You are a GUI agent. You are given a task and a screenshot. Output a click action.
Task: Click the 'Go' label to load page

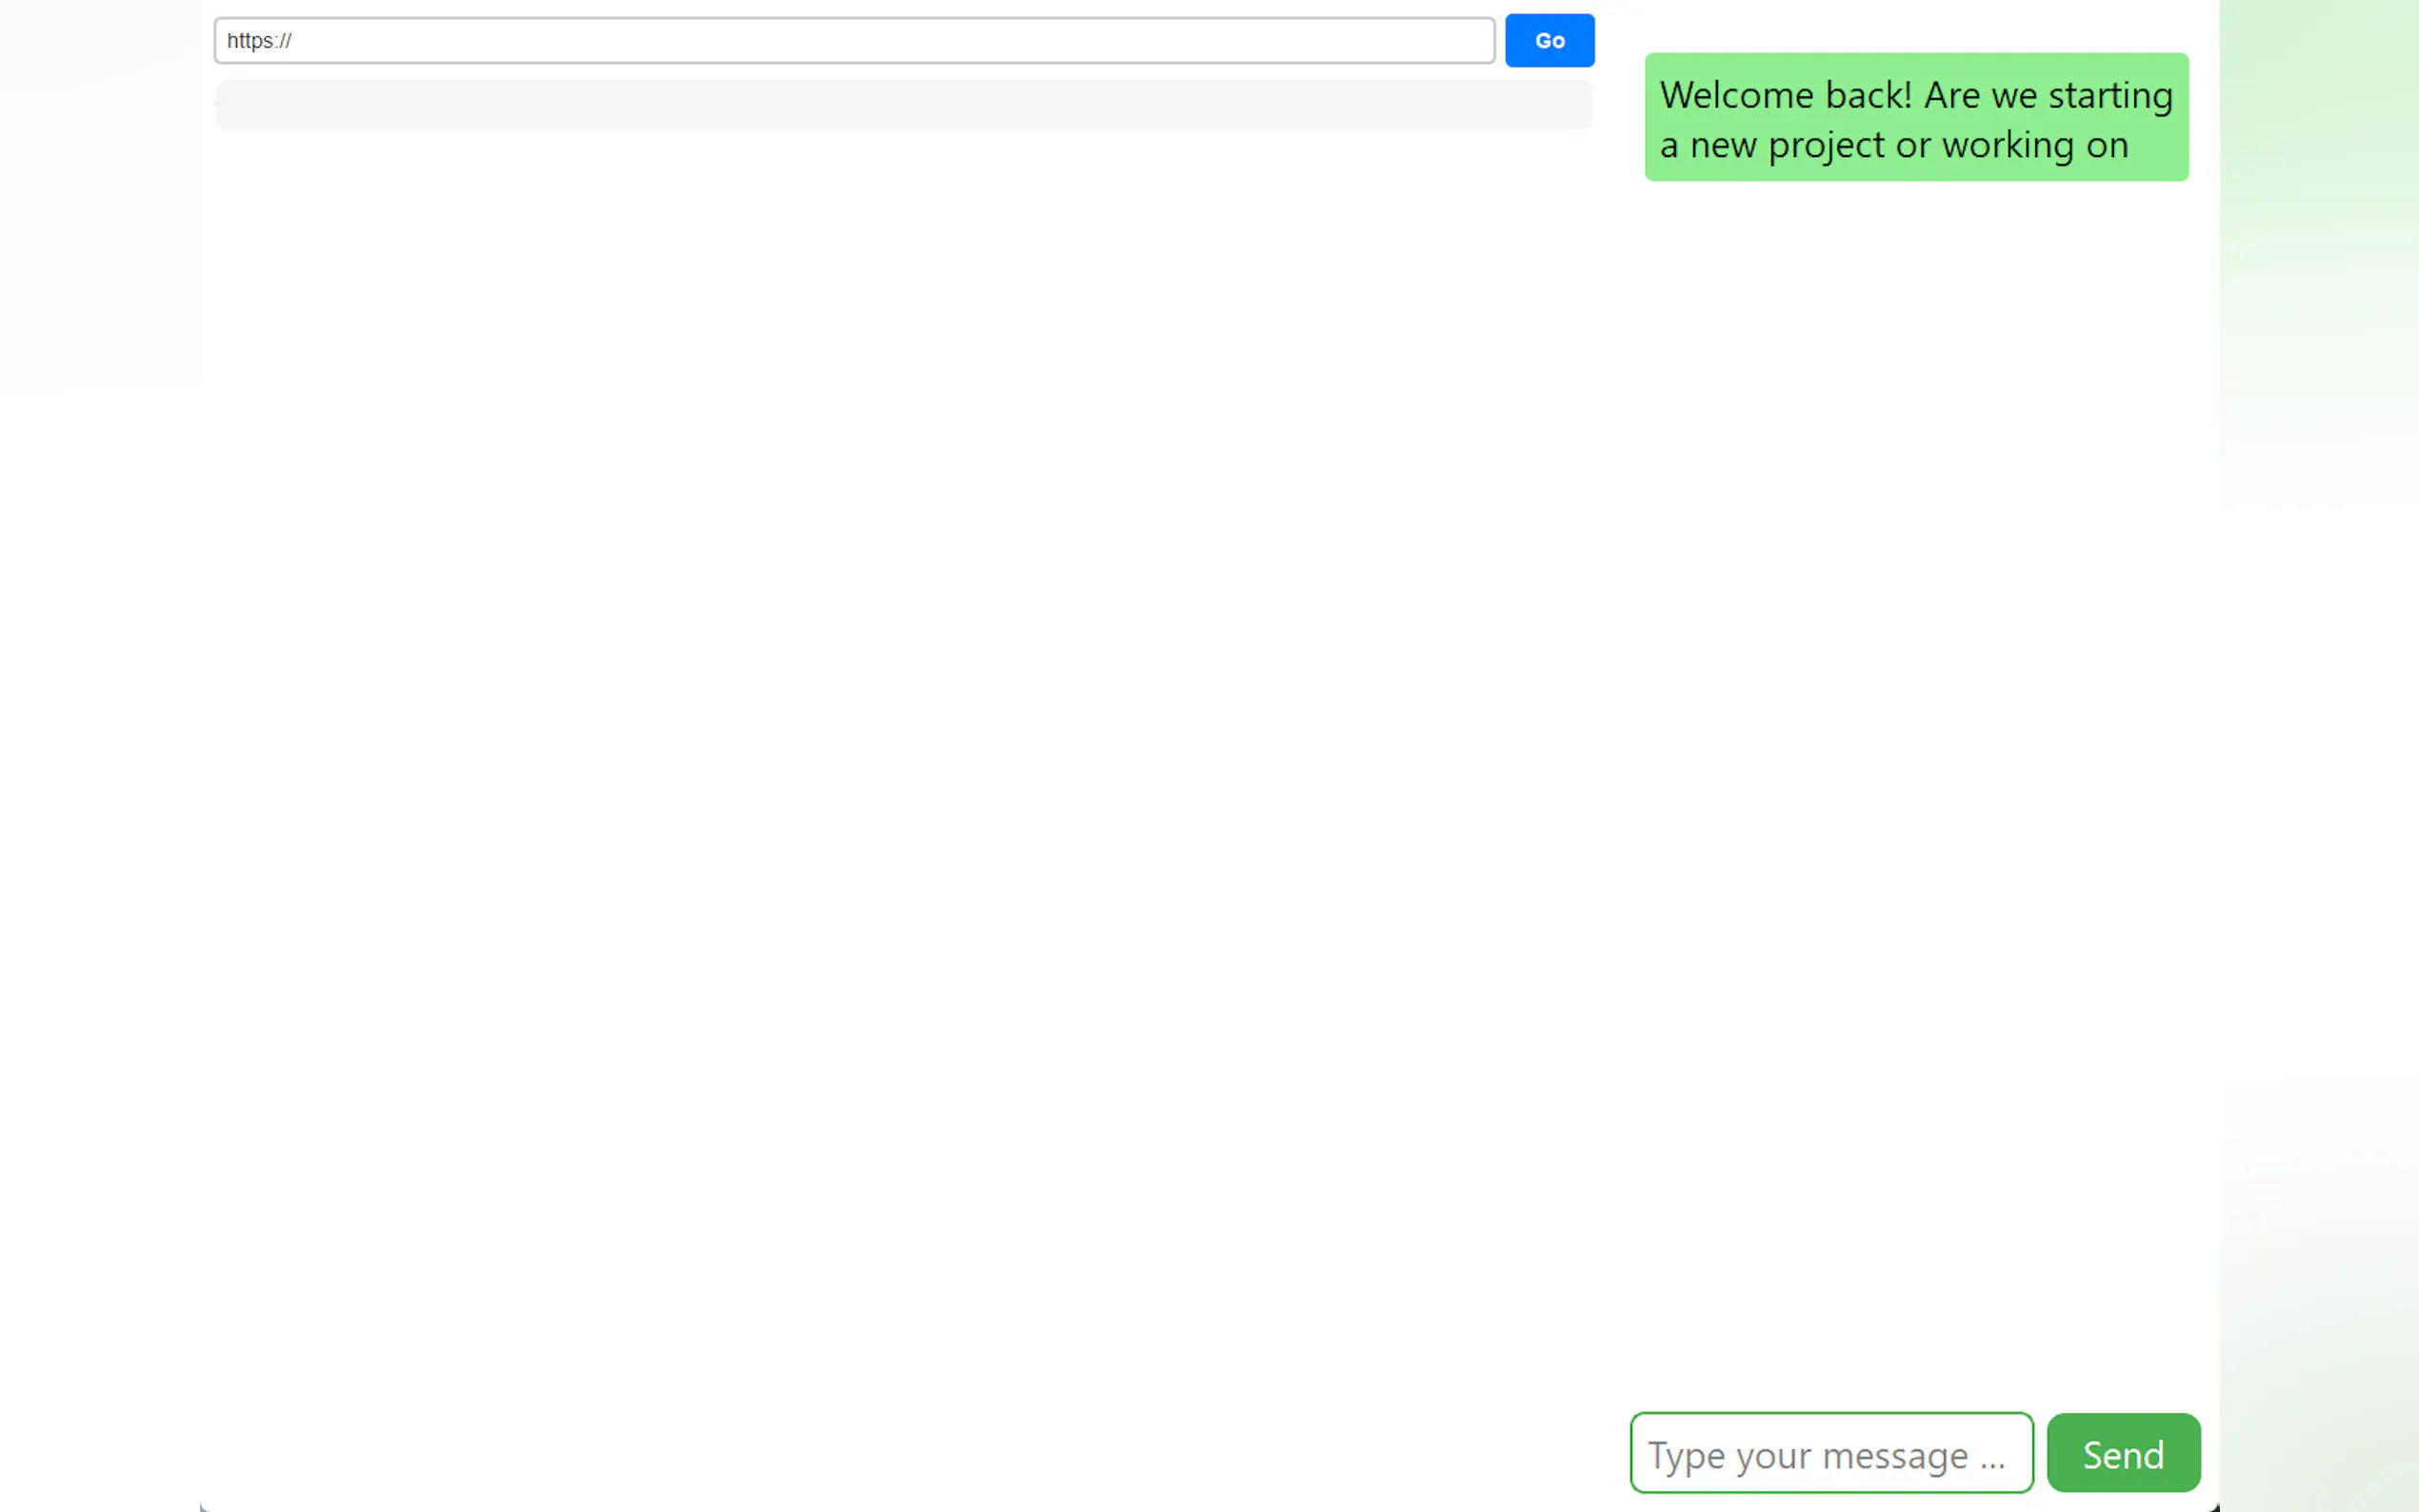1549,41
